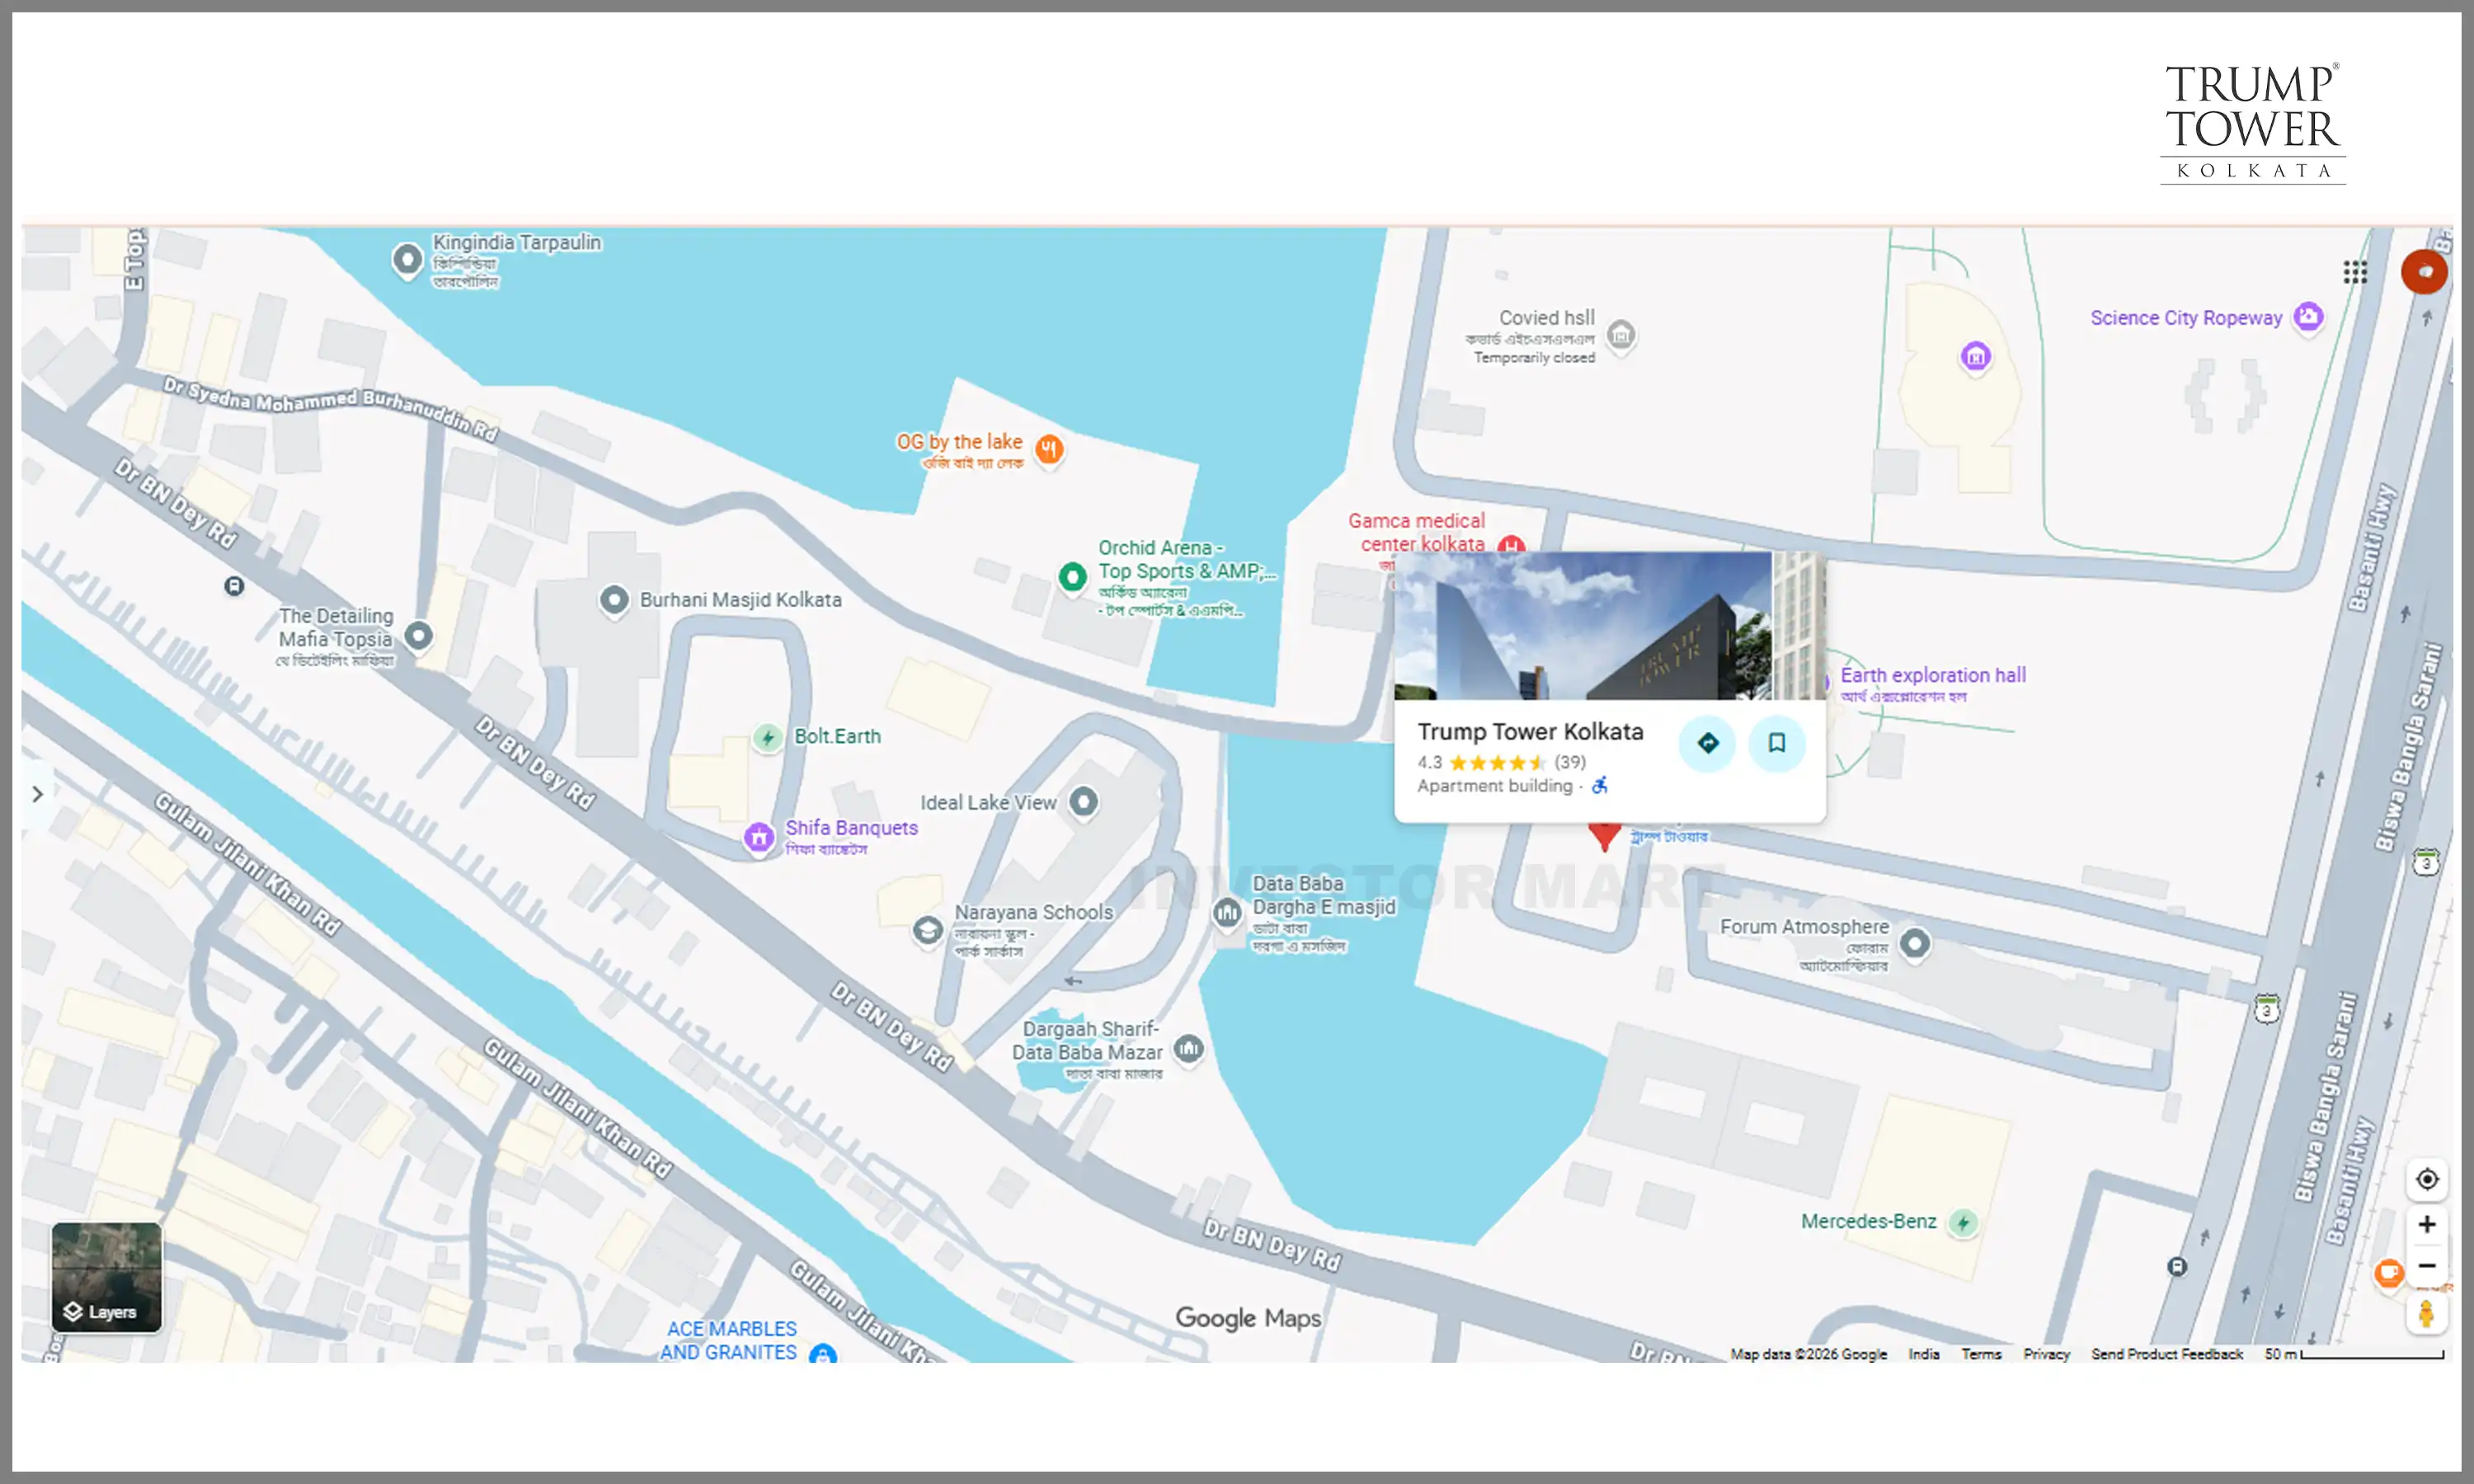Select the Science City Ropeway pin
This screenshot has width=2474, height=1484.
tap(2309, 318)
